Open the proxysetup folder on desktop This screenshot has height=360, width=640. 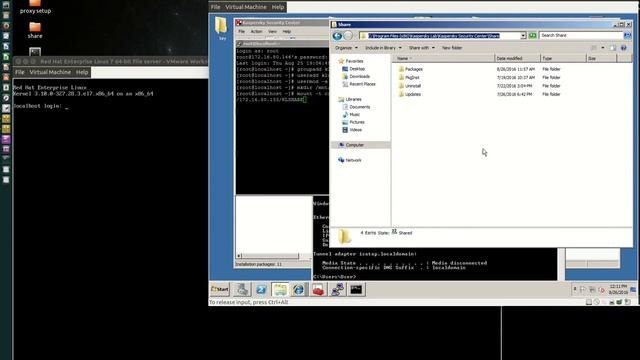click(x=35, y=7)
